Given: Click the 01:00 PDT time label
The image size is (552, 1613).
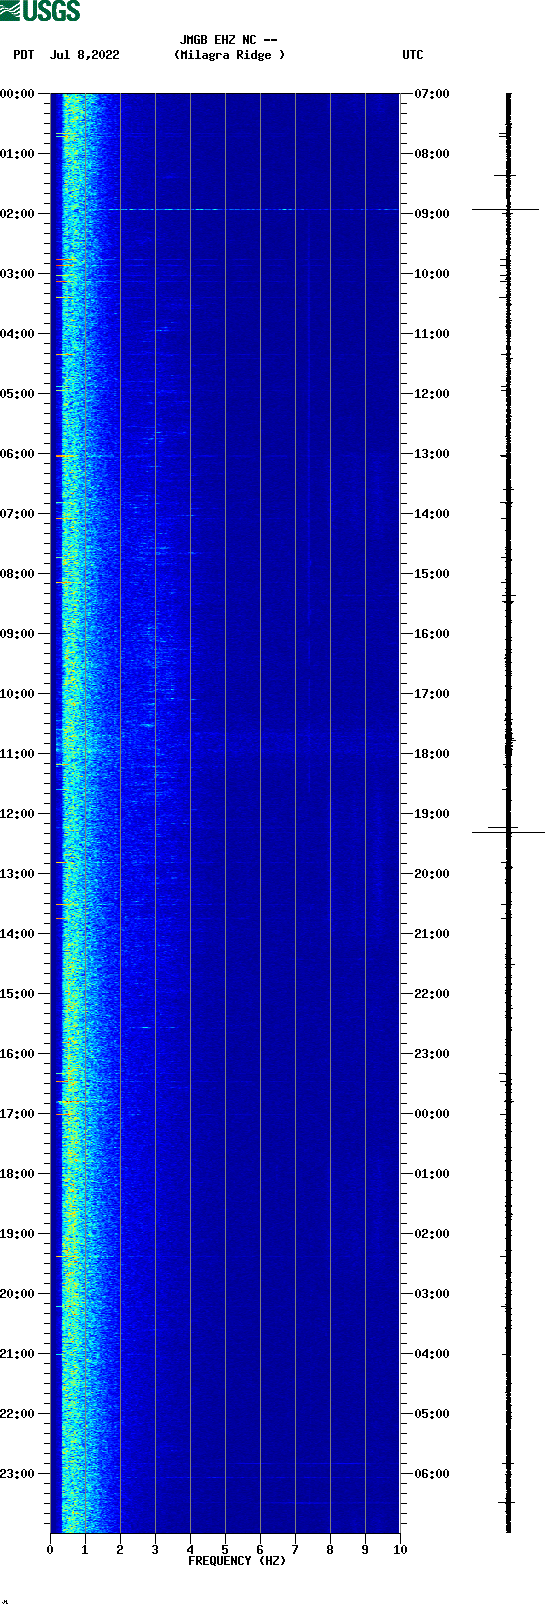Looking at the screenshot, I should pyautogui.click(x=18, y=154).
